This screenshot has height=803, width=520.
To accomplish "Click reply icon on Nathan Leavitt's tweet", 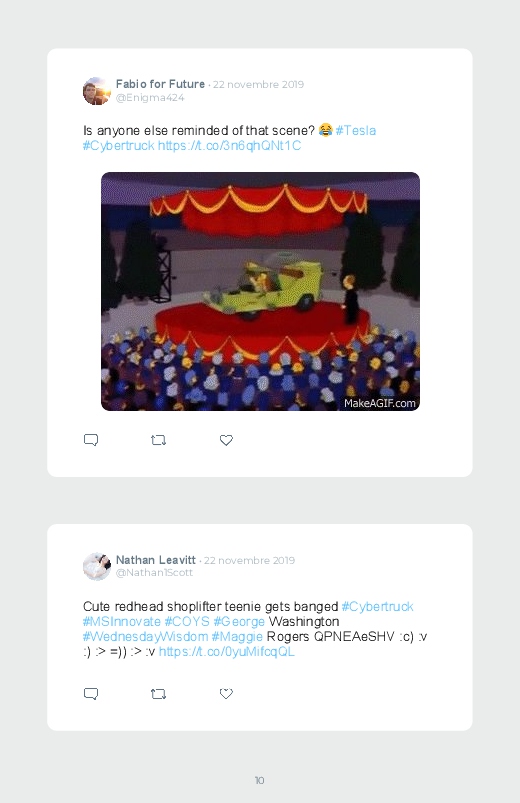I will pyautogui.click(x=91, y=694).
